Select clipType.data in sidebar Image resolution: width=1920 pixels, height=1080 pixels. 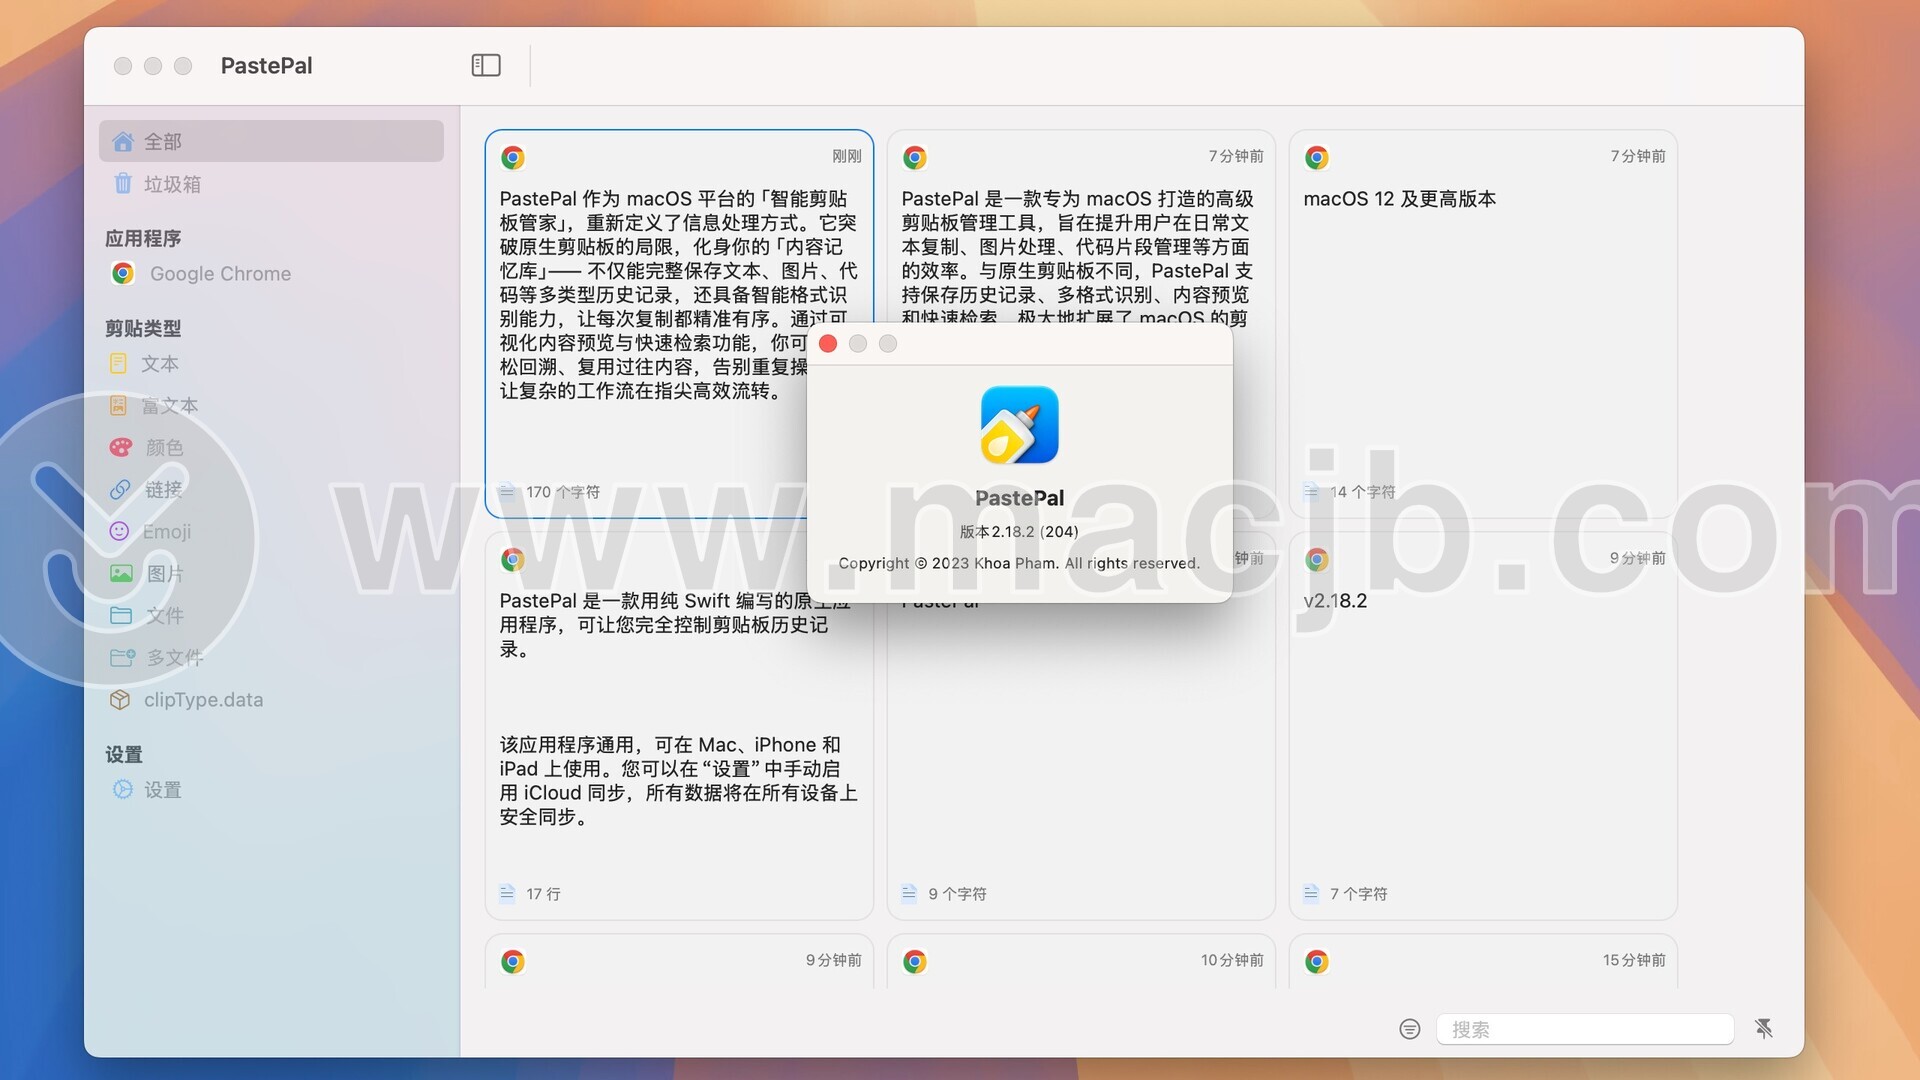271,699
